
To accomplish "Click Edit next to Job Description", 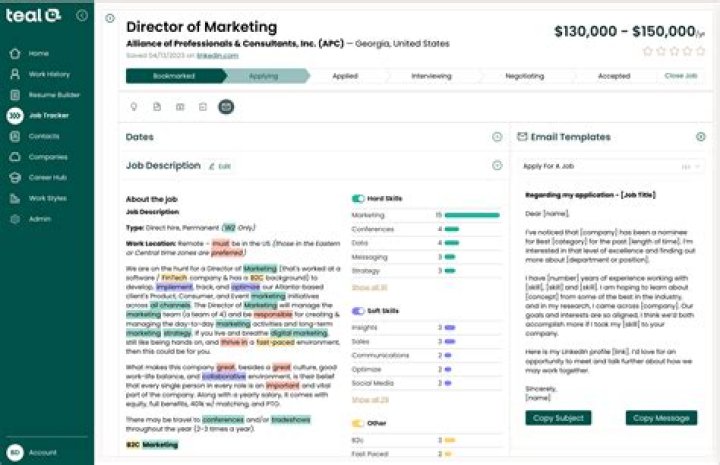I will pos(220,166).
